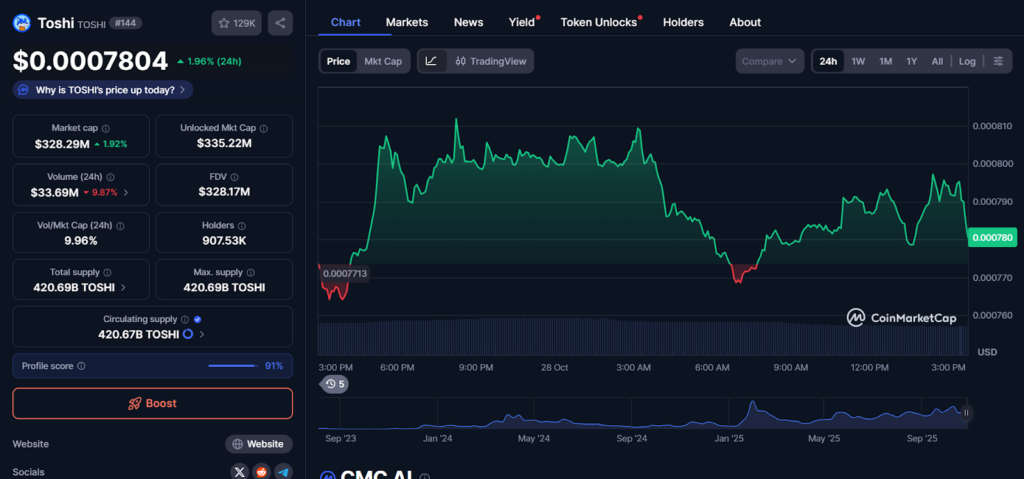Select the 1W time range
Screen dimensions: 1024x479
(858, 61)
